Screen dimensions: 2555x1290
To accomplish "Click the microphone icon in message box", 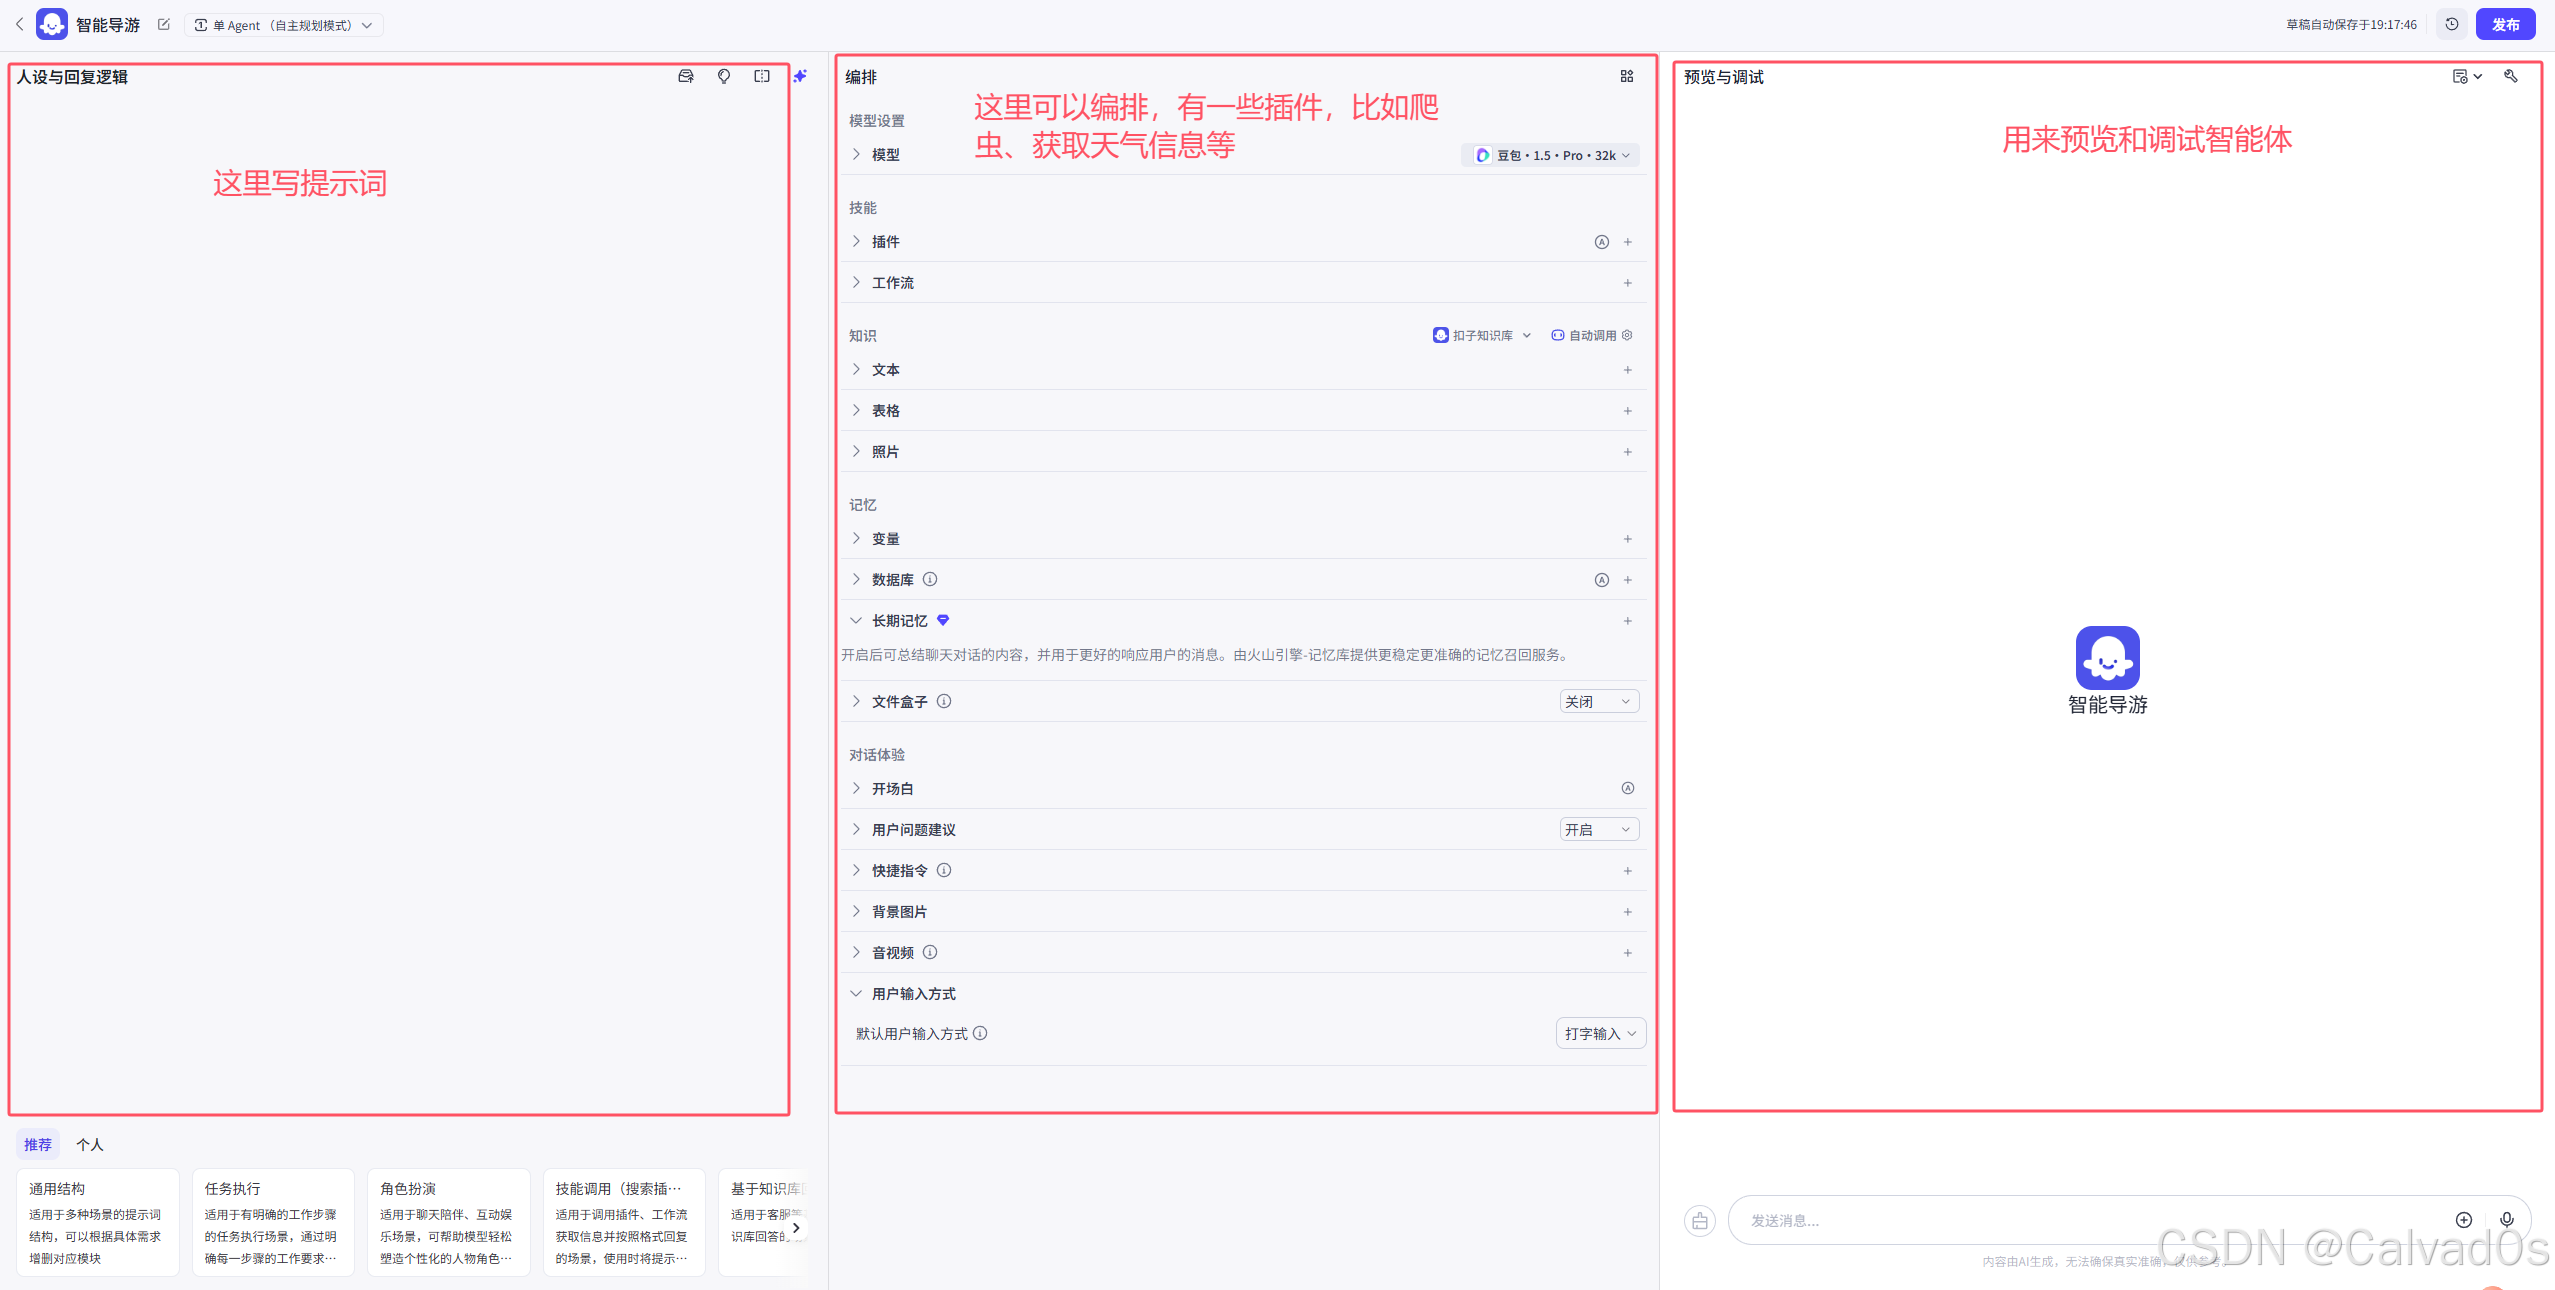I will coord(2507,1219).
